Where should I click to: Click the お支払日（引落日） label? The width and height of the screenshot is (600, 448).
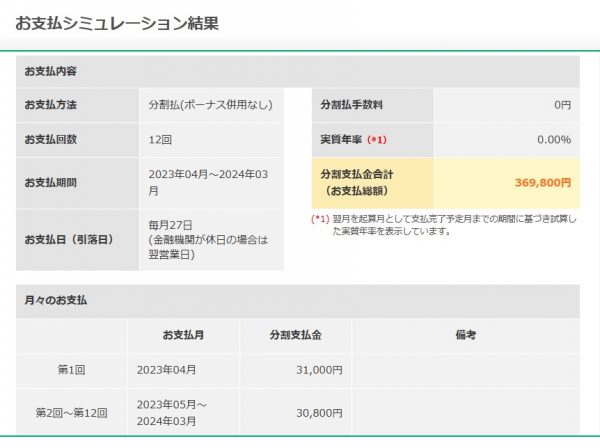click(x=70, y=239)
